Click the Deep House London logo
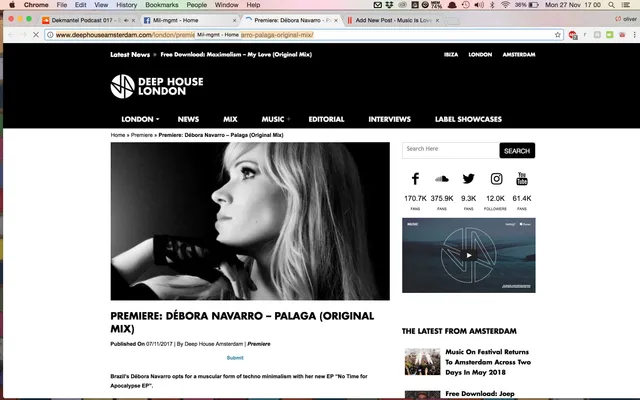640x400 pixels. 157,86
